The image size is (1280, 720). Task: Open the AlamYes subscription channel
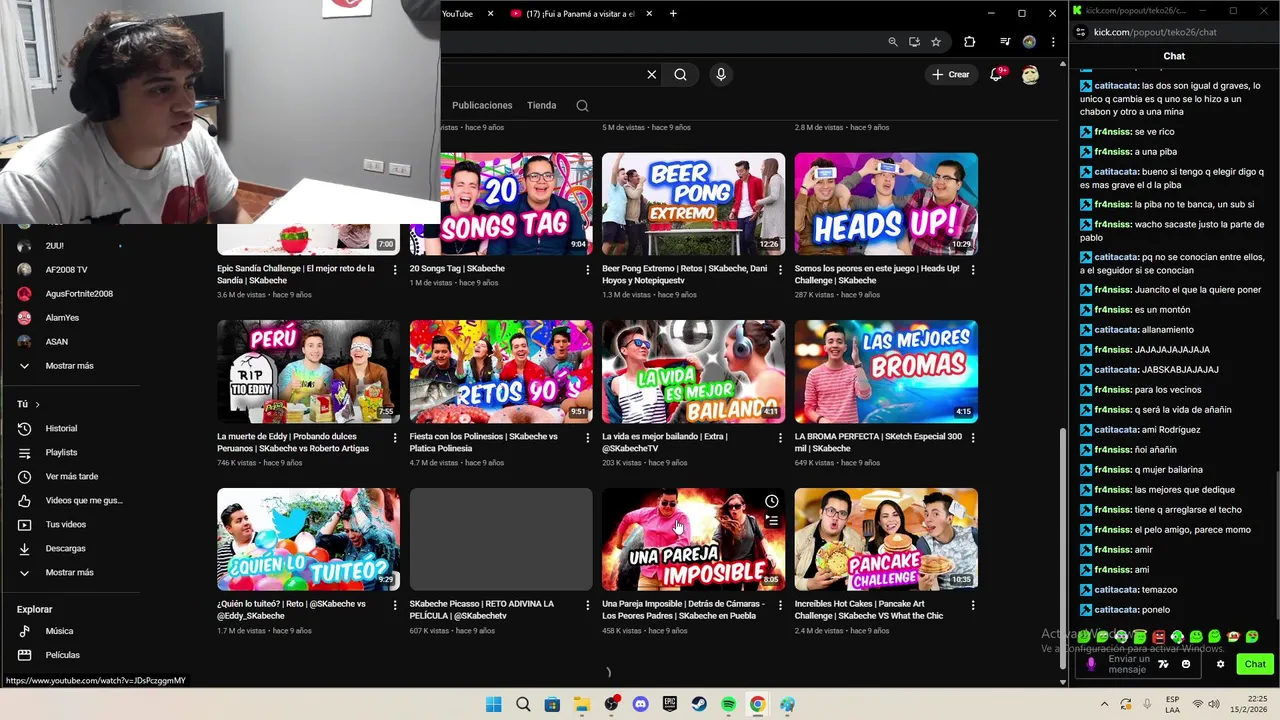(62, 318)
